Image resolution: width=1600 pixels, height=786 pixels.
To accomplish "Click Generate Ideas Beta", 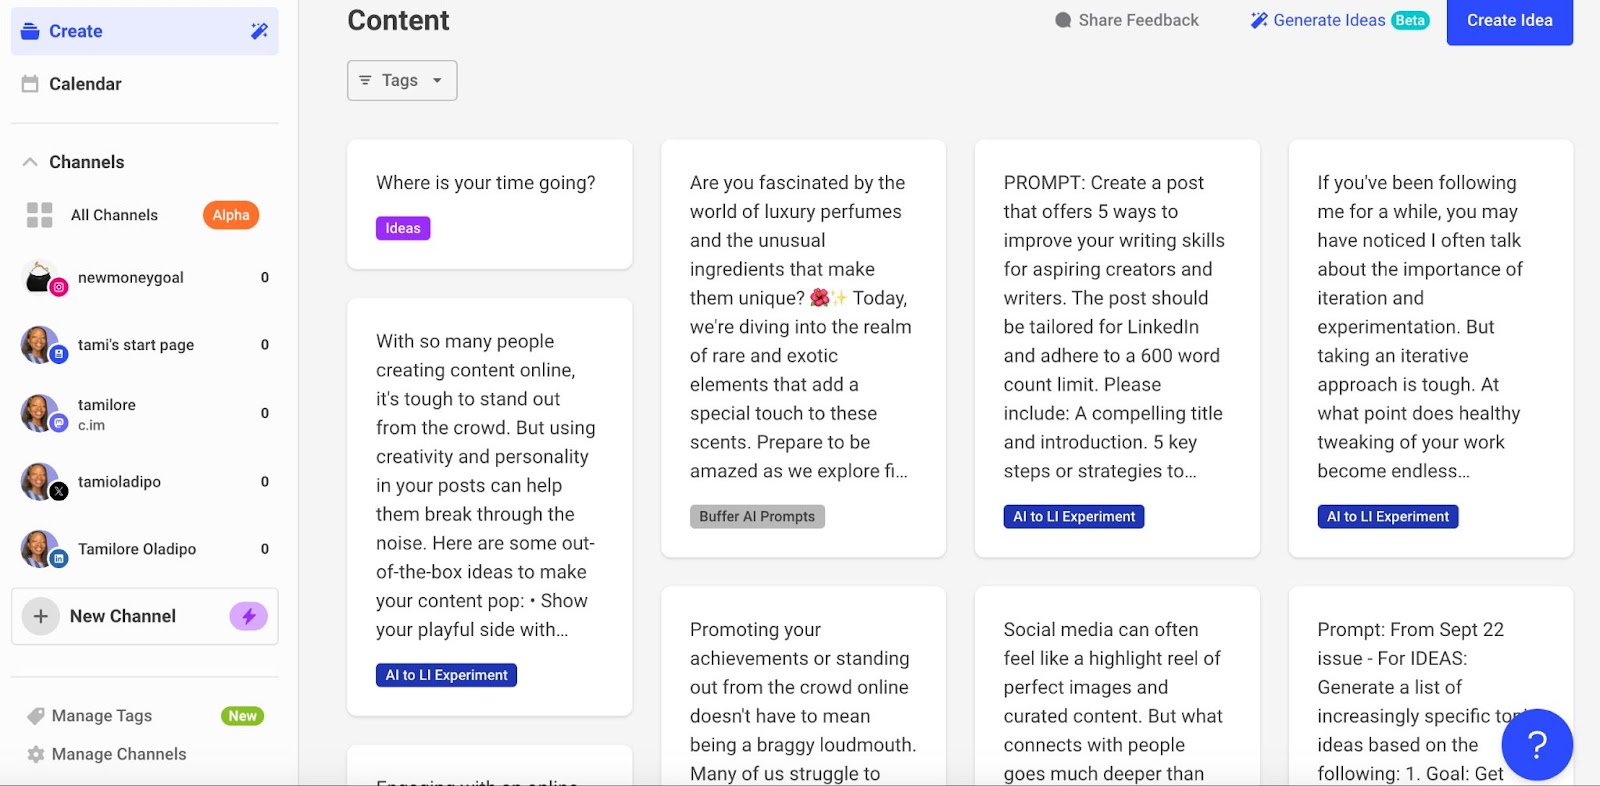I will 1340,20.
